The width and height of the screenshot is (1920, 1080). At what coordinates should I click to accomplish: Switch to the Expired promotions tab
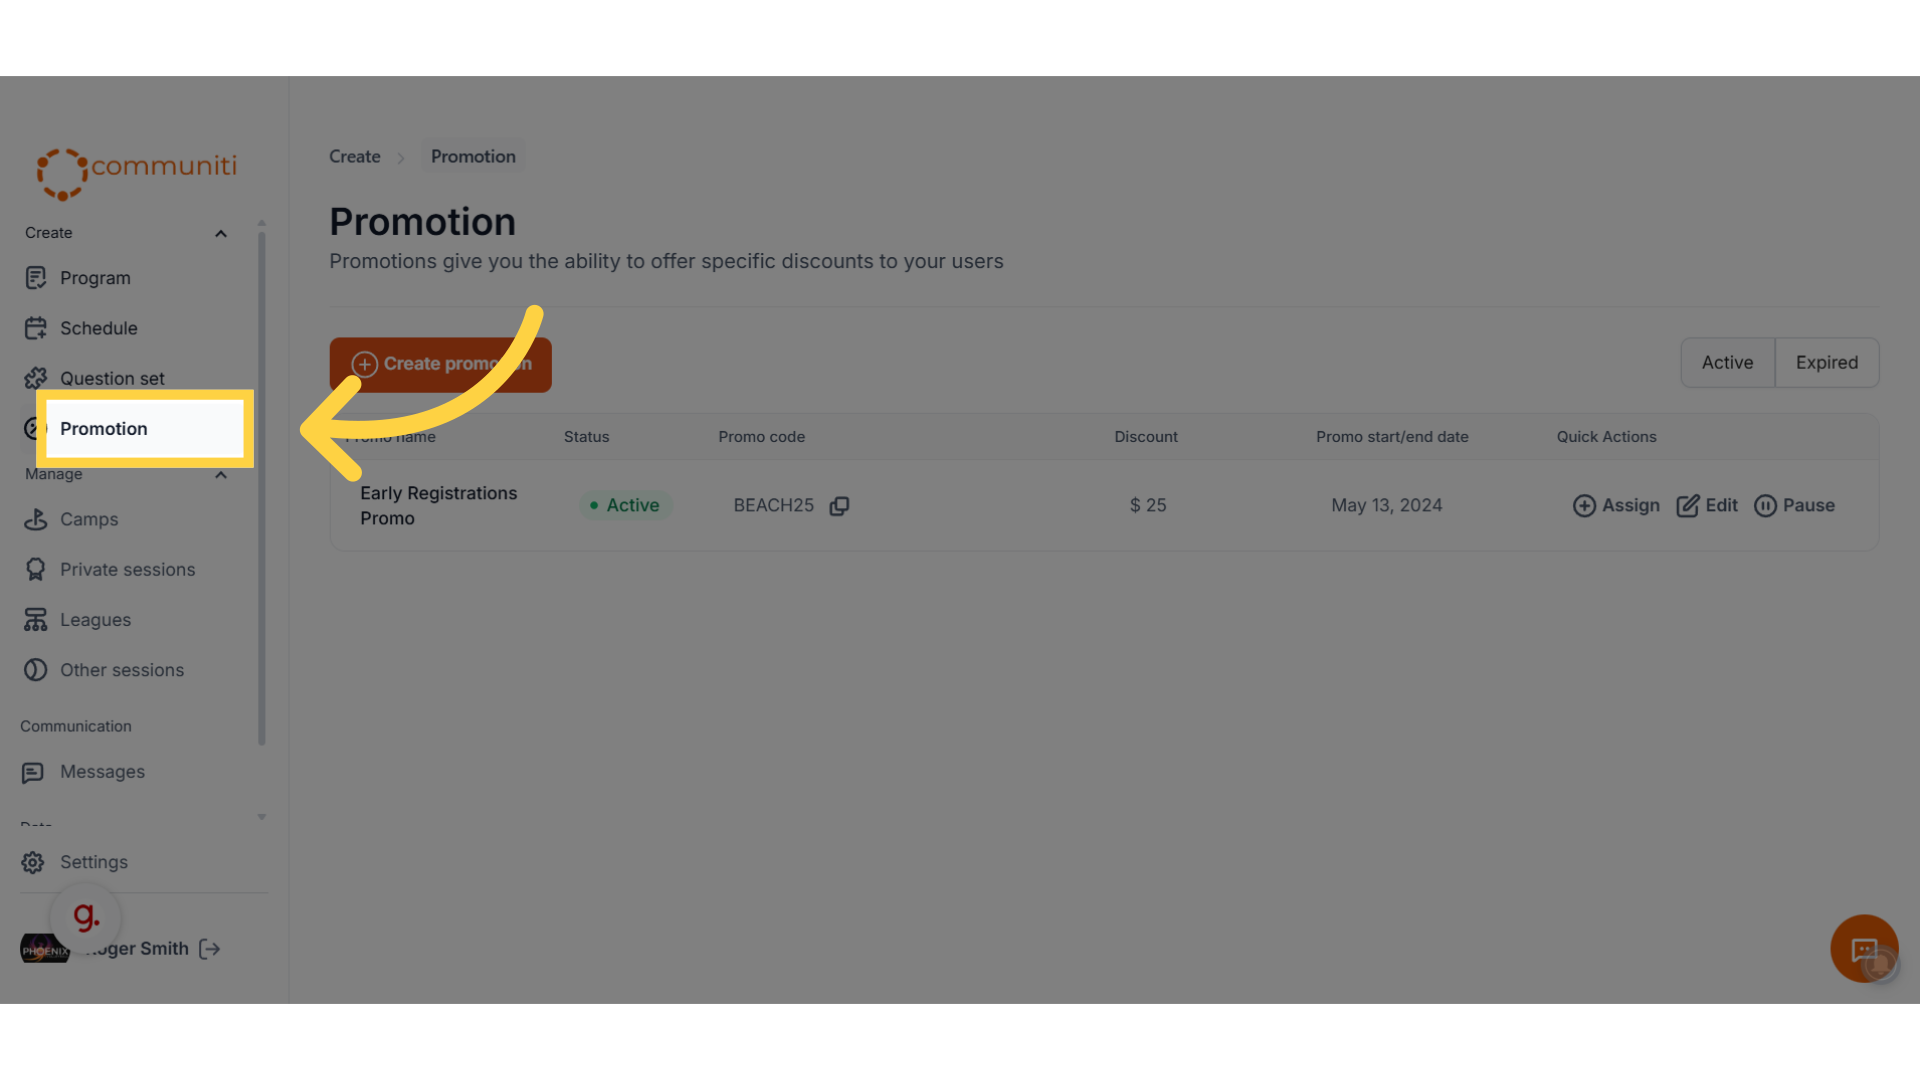coord(1826,363)
